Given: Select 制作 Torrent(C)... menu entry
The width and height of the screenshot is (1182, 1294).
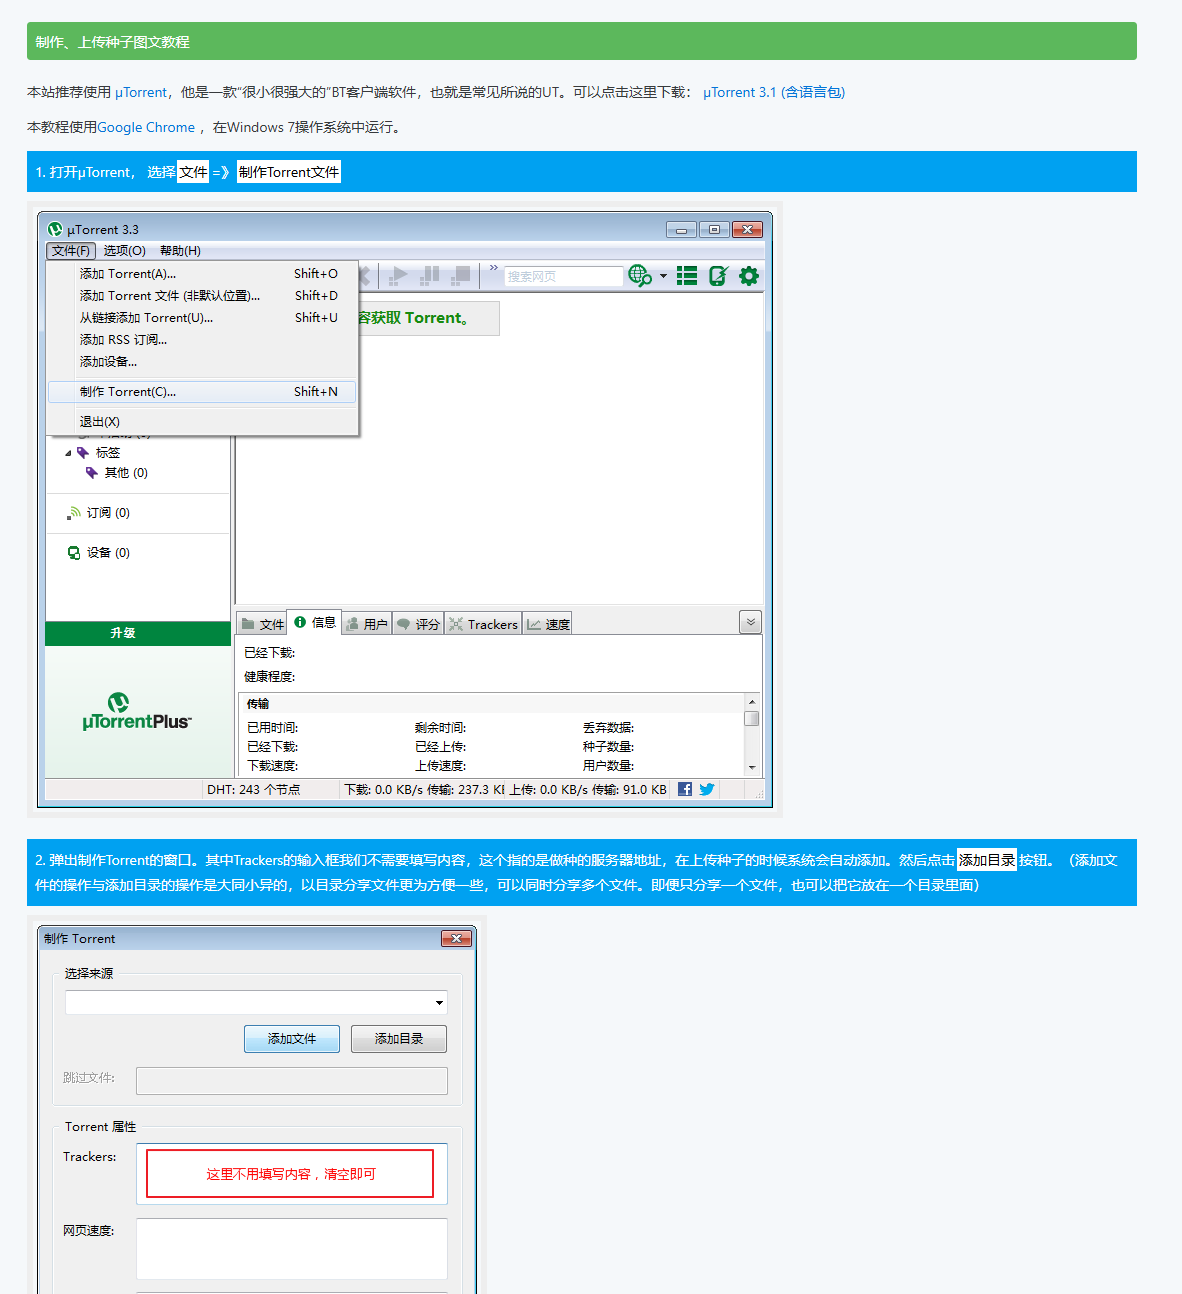Looking at the screenshot, I should (202, 392).
